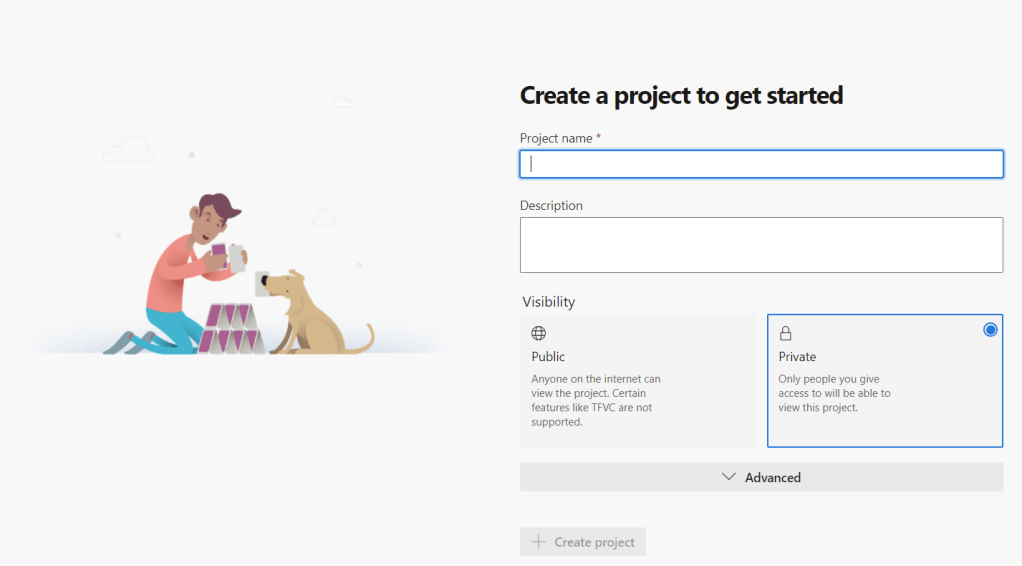Expand the Advanced section
1022x566 pixels.
pyautogui.click(x=761, y=477)
